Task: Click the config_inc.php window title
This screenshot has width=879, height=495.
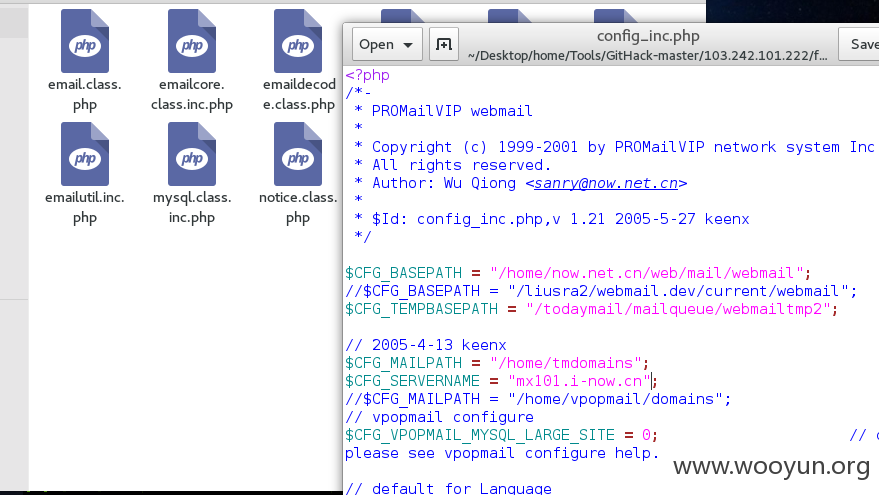Action: [x=648, y=36]
